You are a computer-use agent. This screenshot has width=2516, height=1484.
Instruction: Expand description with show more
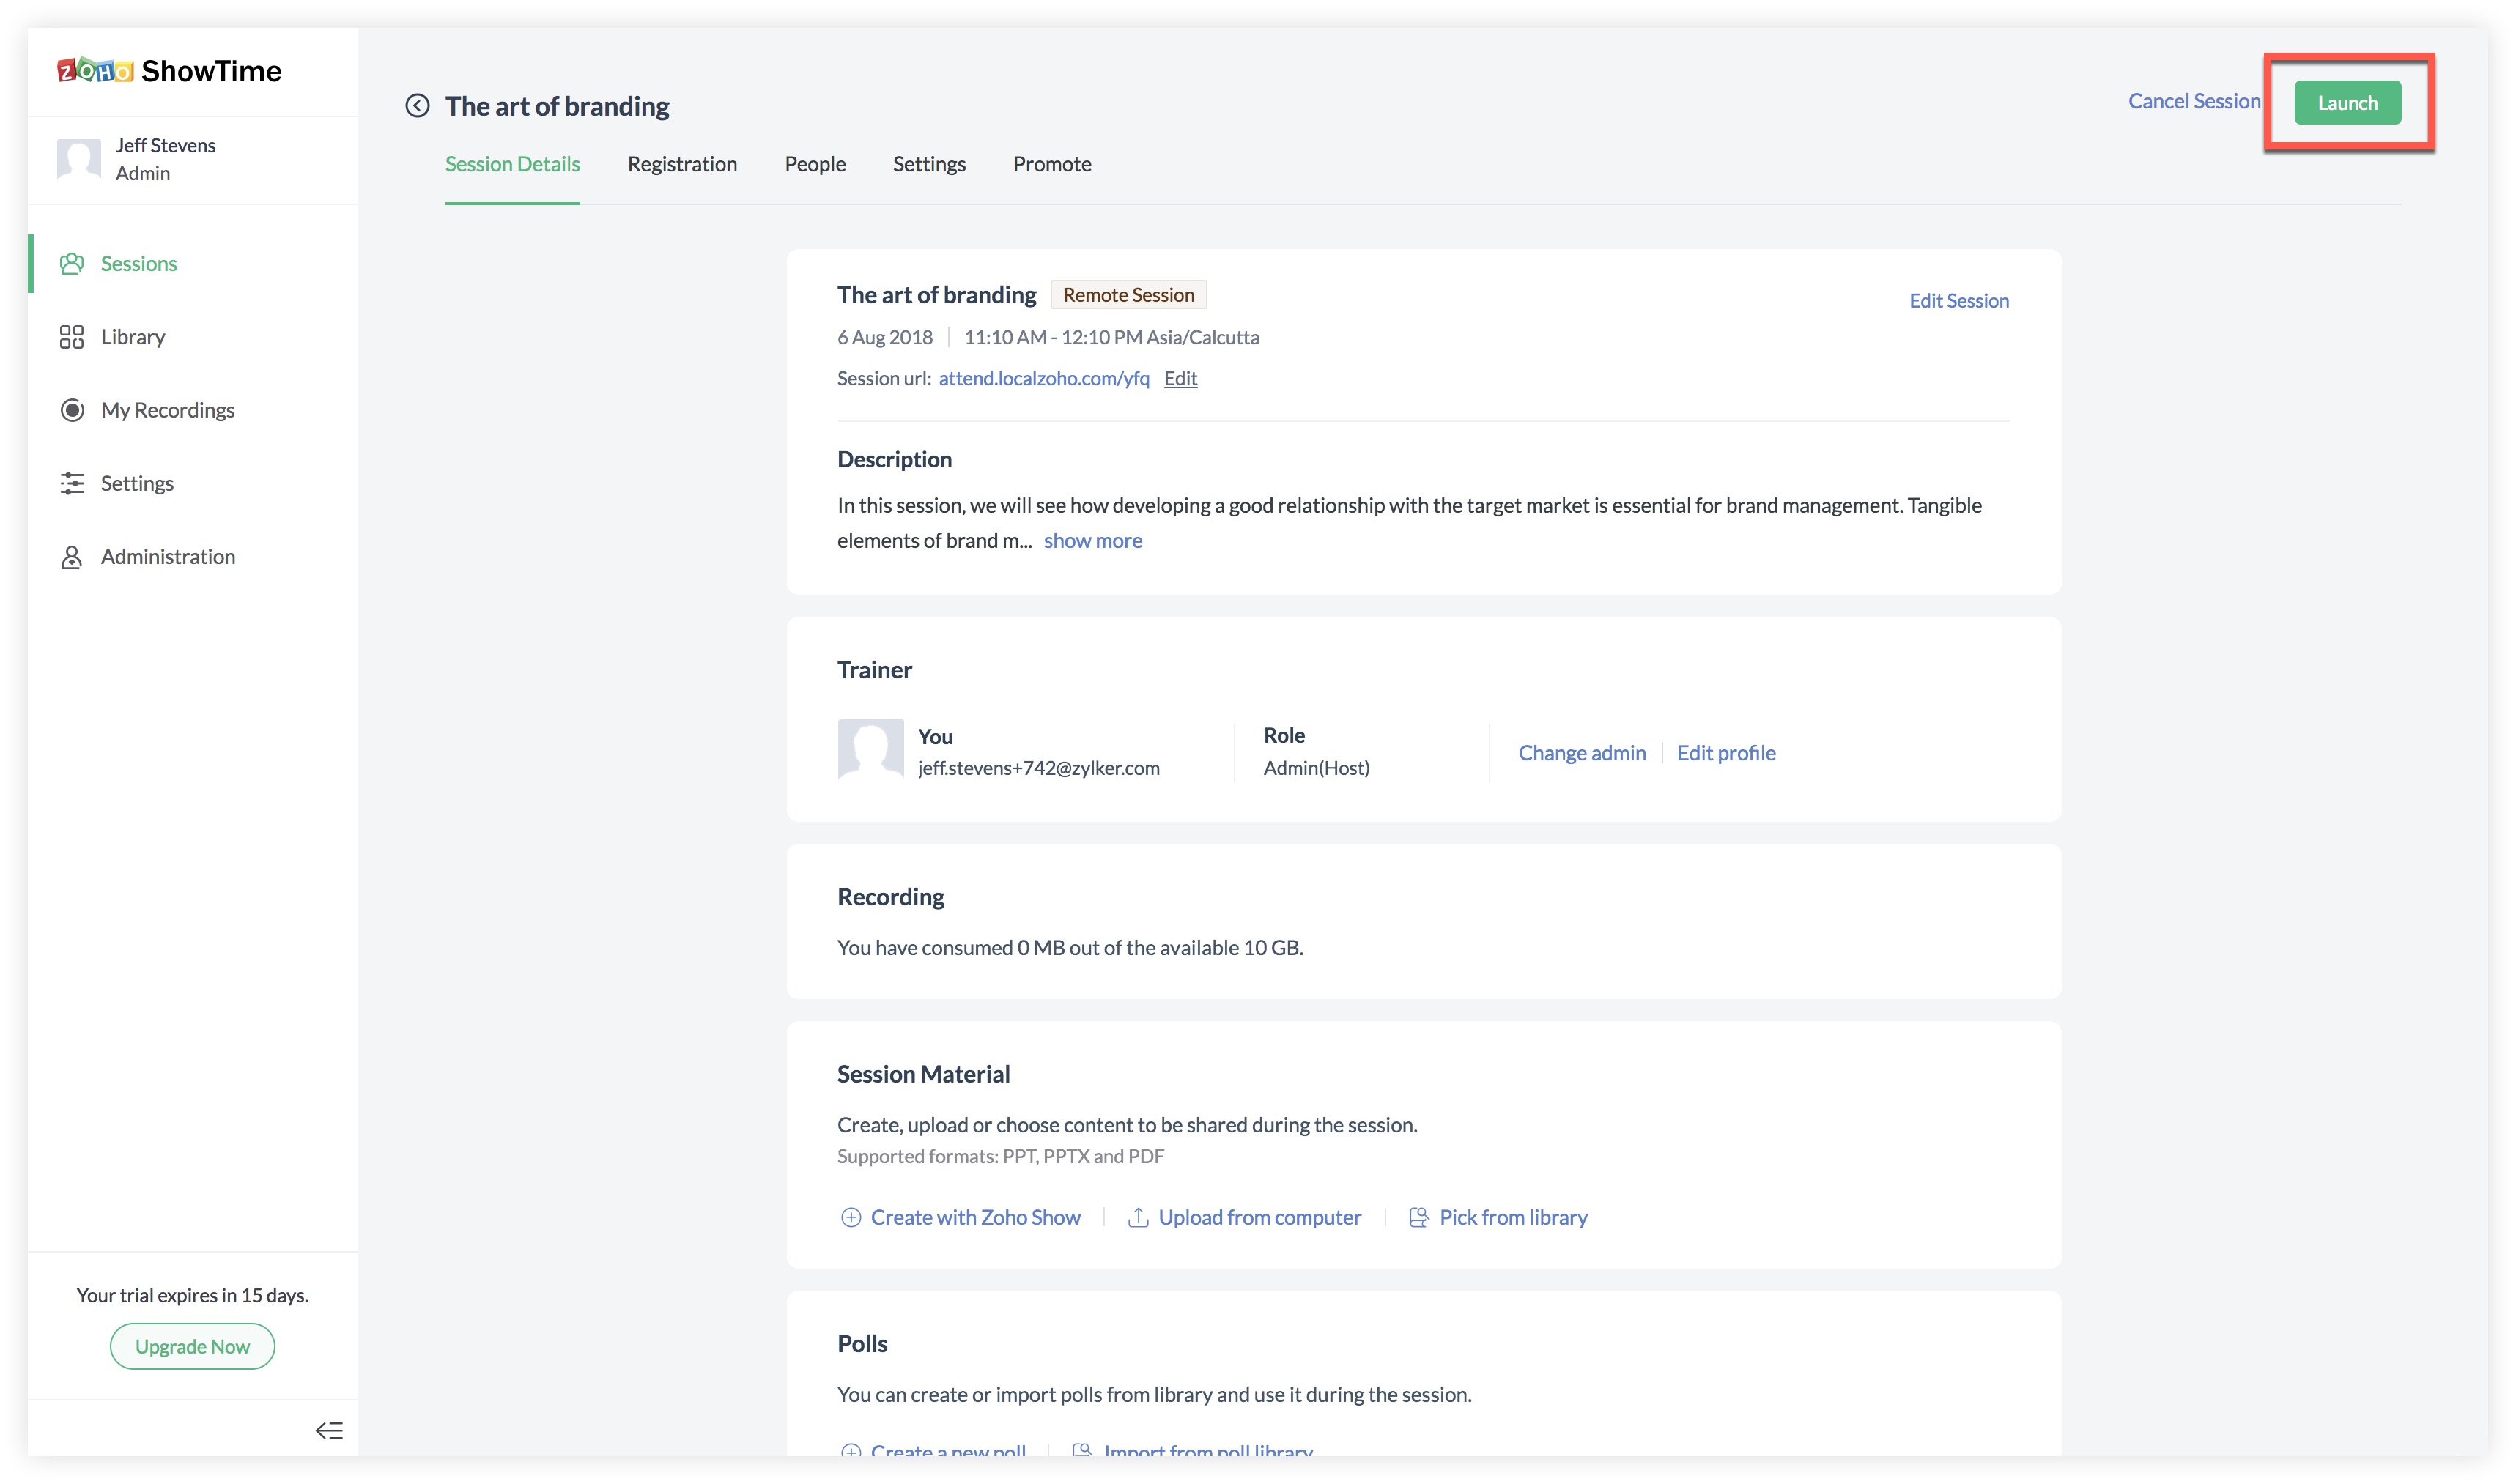click(x=1092, y=541)
